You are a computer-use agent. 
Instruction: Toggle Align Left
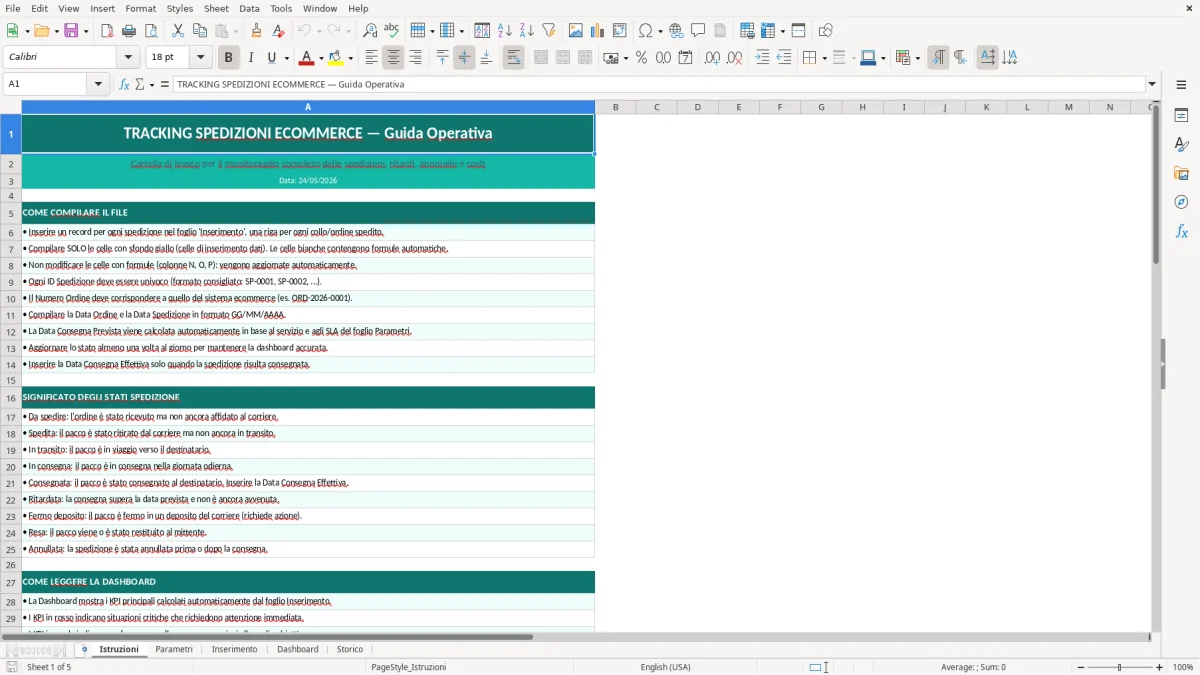[x=371, y=58]
